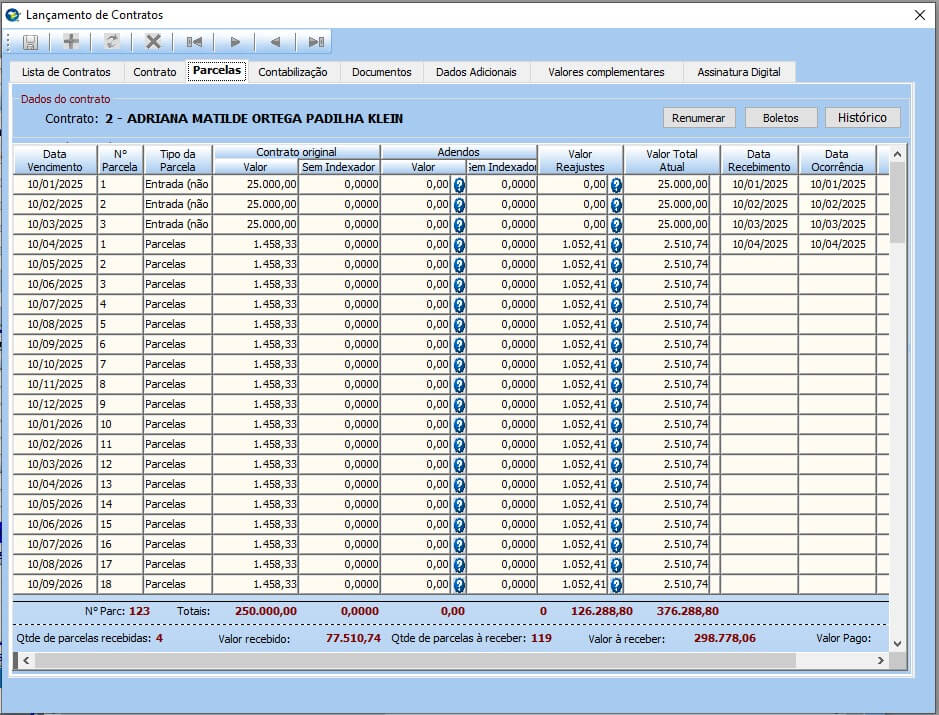Image resolution: width=939 pixels, height=715 pixels.
Task: Open the Histórico button
Action: point(862,118)
